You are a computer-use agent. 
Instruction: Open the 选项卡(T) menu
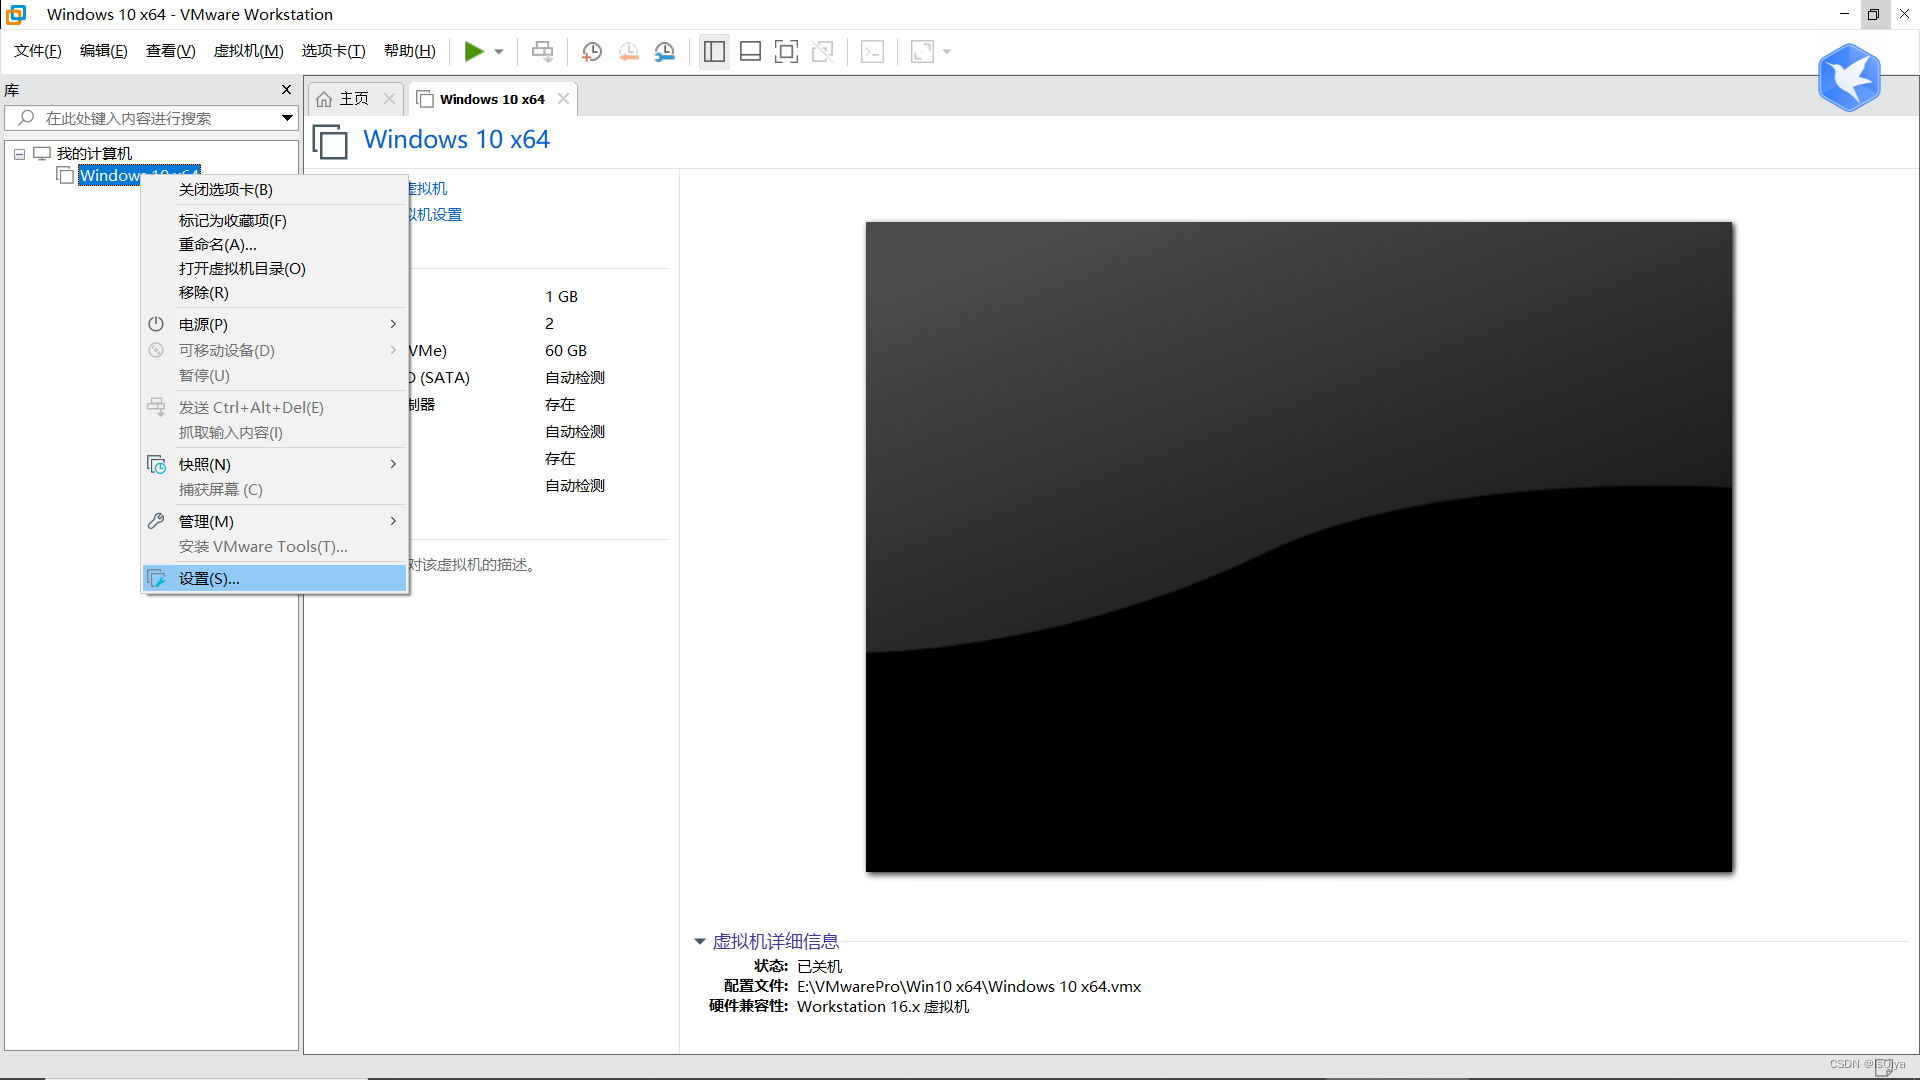[334, 51]
